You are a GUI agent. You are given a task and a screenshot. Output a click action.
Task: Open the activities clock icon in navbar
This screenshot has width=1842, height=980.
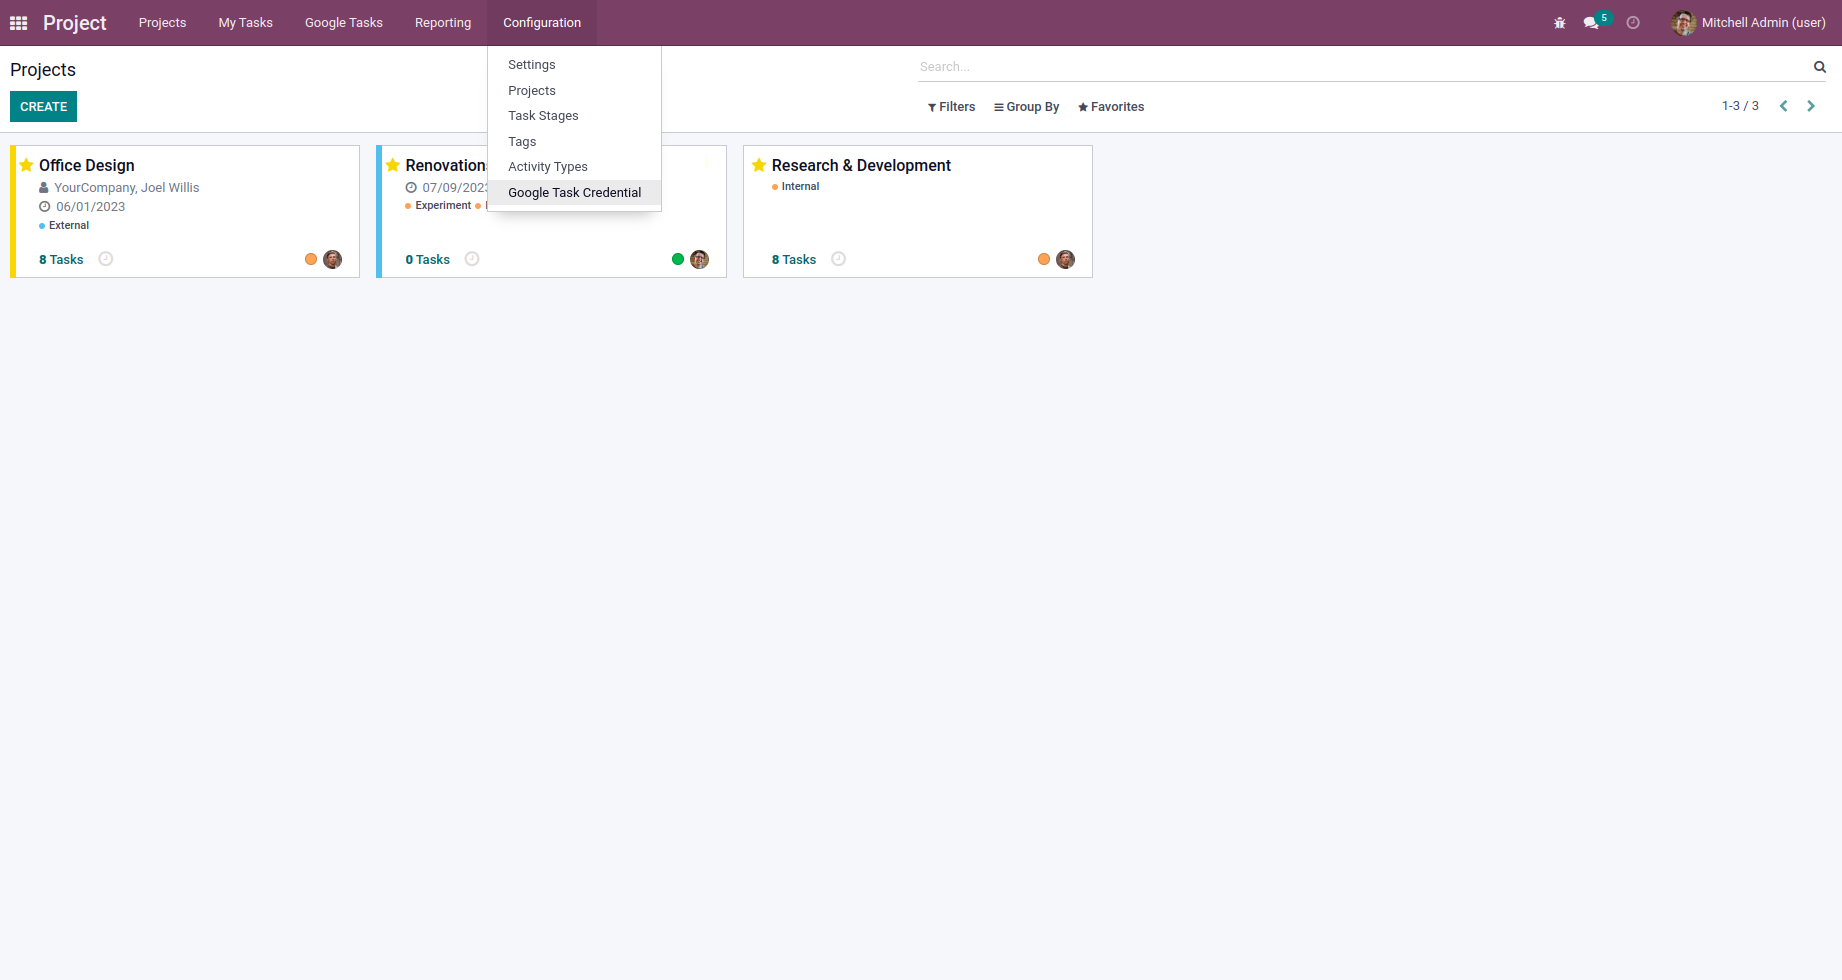point(1633,23)
